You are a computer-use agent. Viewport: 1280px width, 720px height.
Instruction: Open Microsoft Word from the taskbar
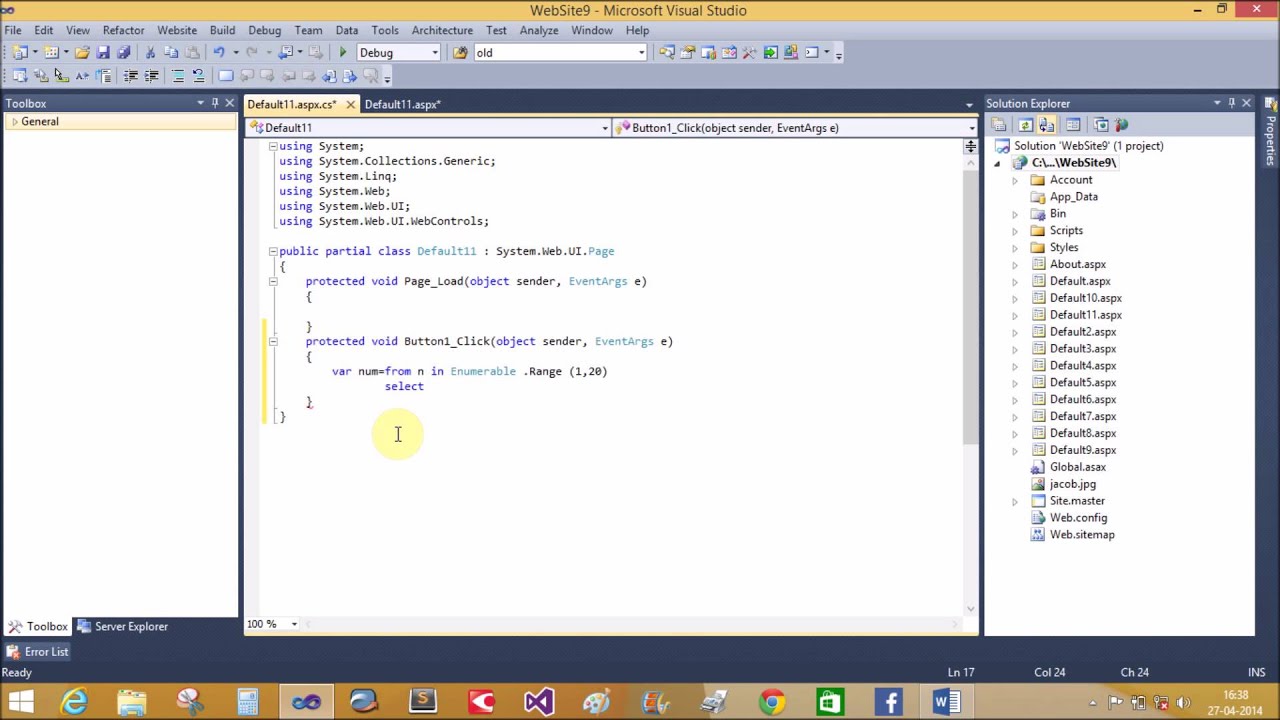(x=945, y=701)
